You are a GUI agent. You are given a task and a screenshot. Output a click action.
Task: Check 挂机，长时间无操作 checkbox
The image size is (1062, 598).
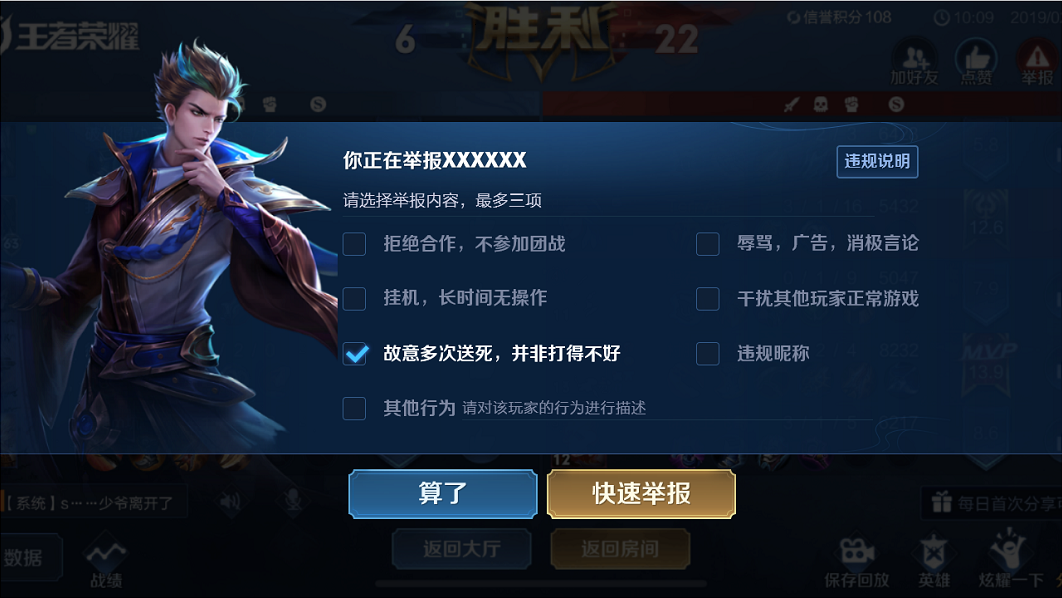[354, 299]
